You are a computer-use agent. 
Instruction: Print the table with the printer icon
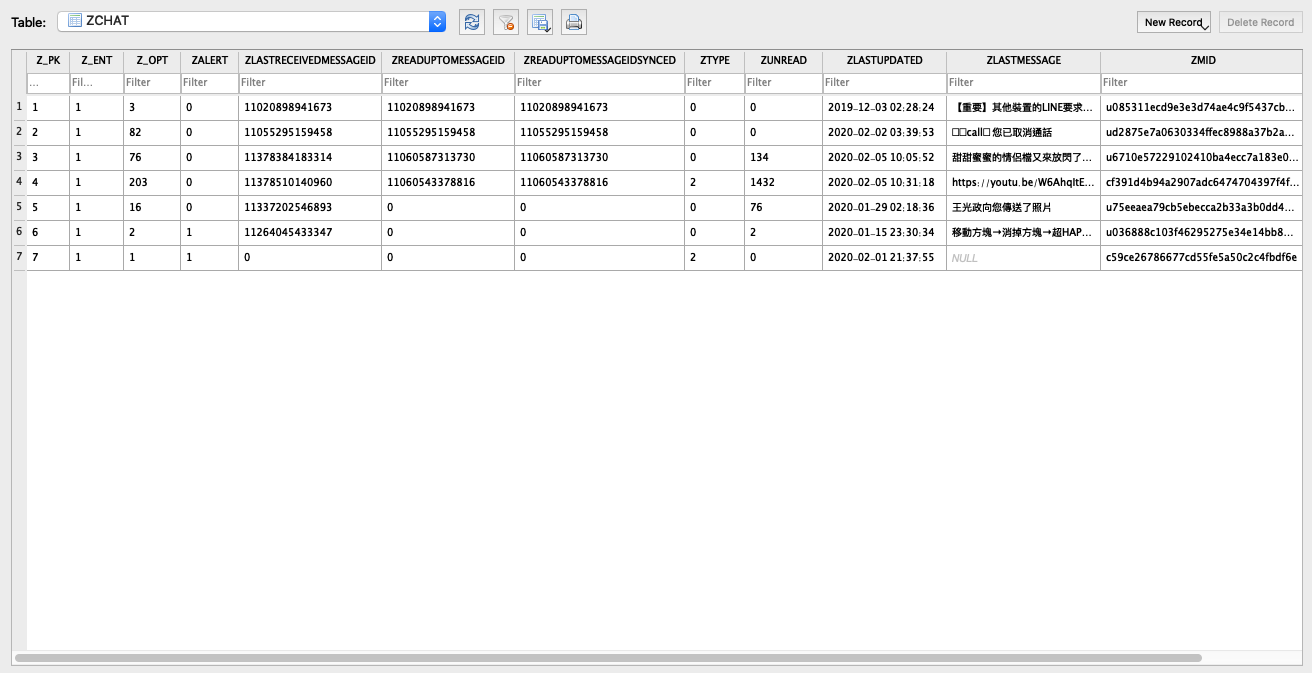[x=574, y=22]
